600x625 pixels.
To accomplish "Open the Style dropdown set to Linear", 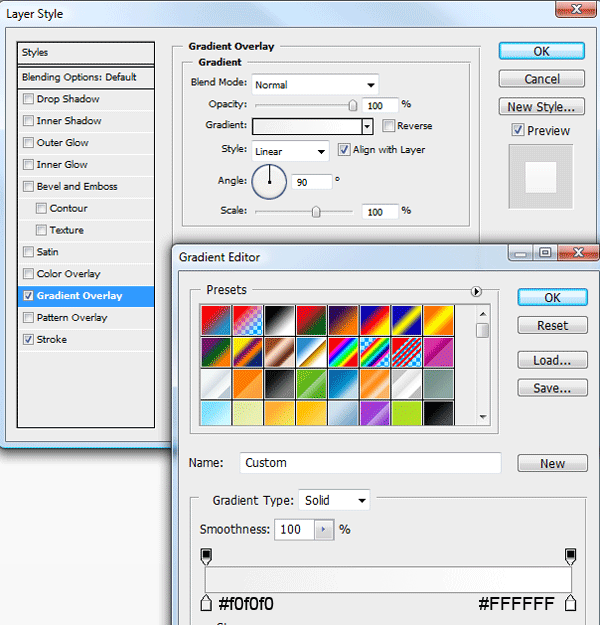I will [290, 151].
